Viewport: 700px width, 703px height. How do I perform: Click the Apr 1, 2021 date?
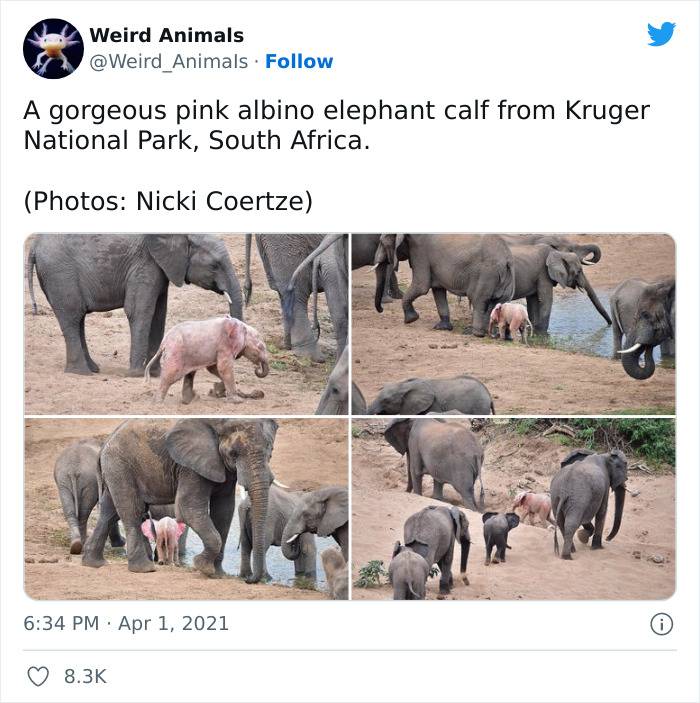(173, 624)
